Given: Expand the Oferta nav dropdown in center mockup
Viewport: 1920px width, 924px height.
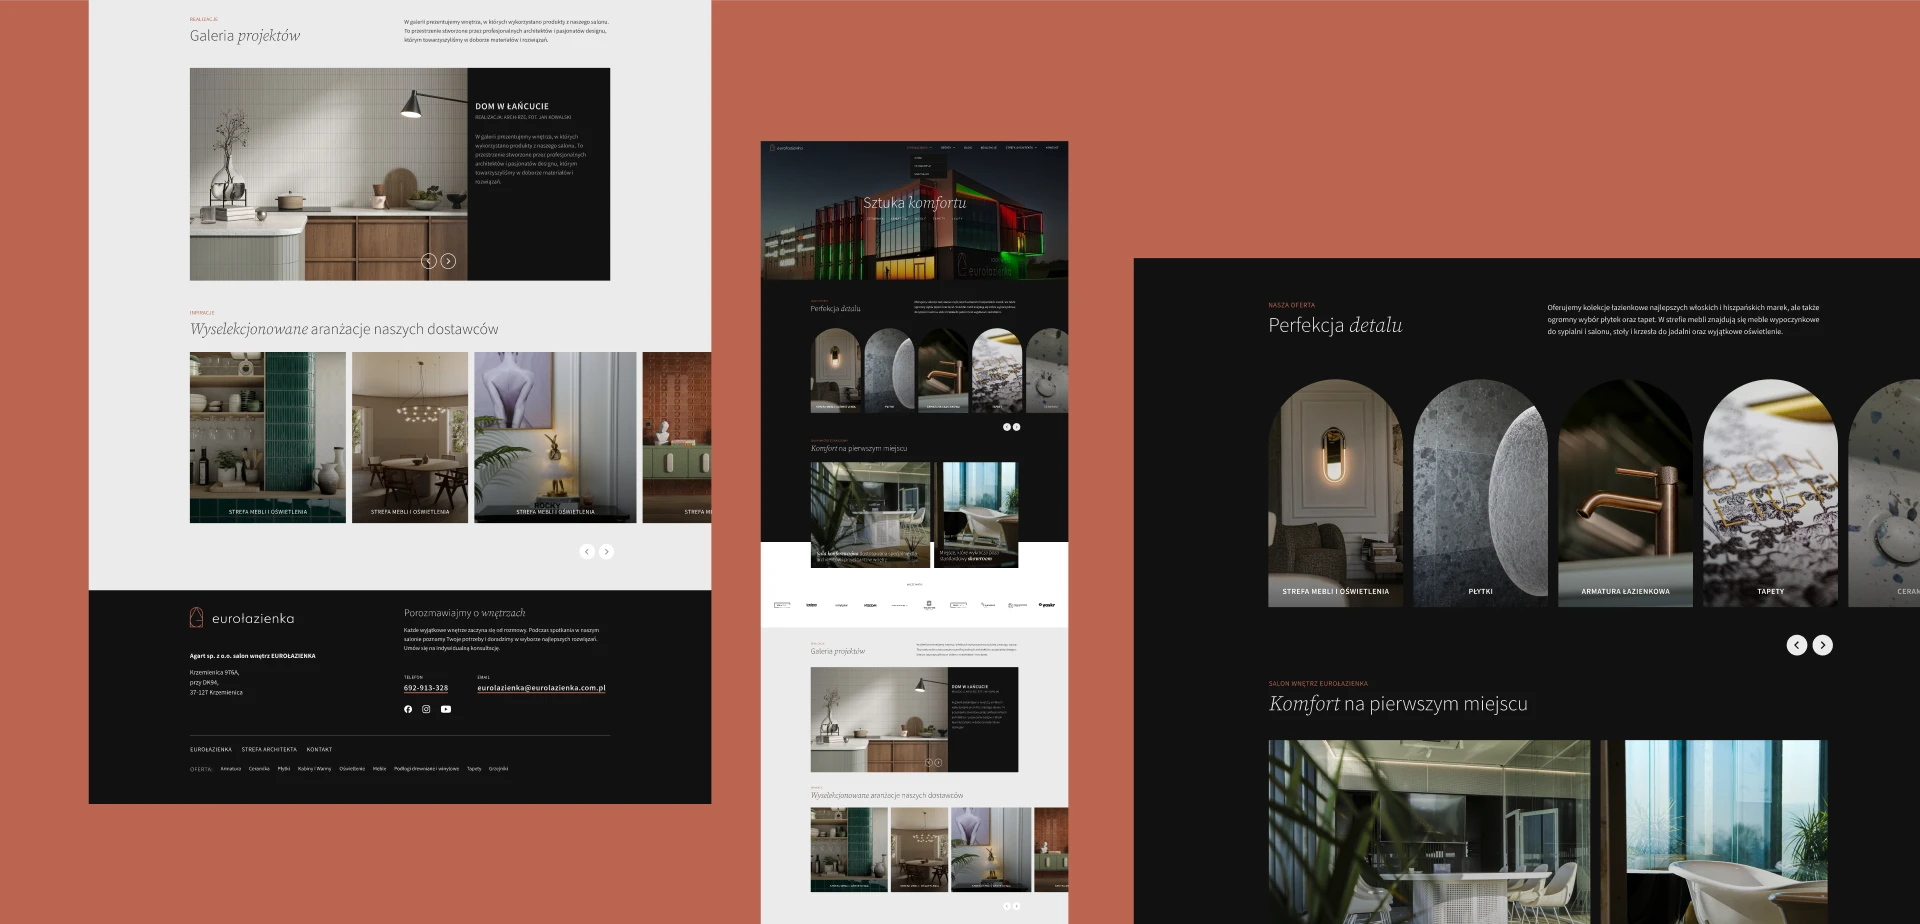Looking at the screenshot, I should point(948,148).
